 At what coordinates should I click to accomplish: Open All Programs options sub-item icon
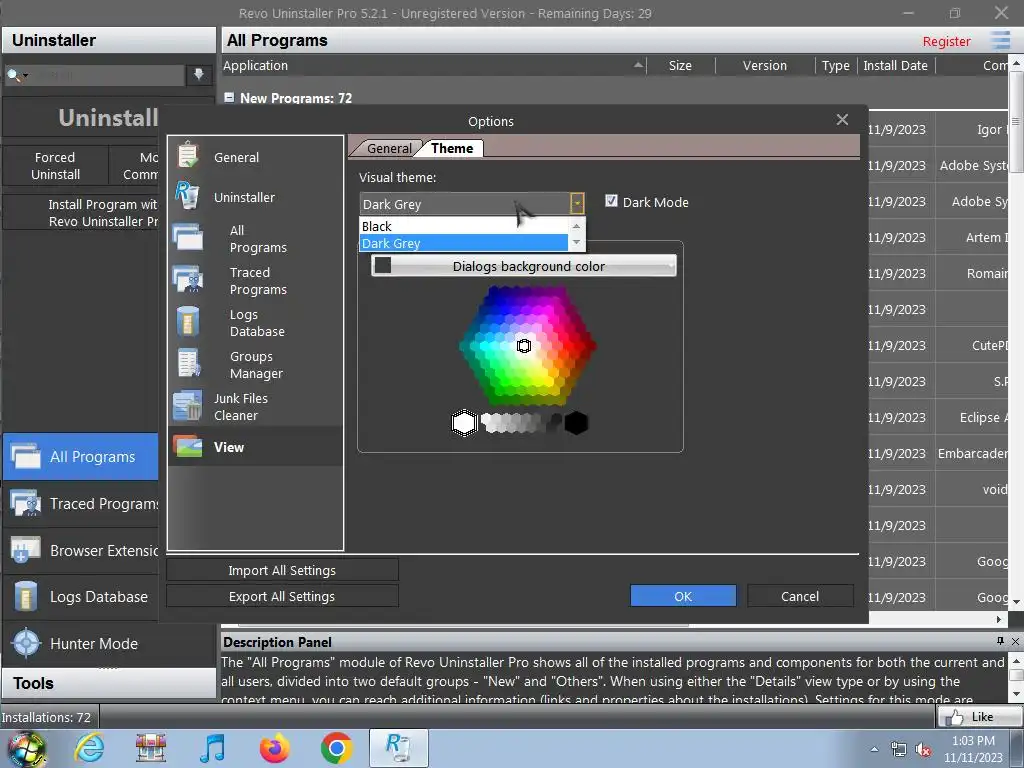point(188,237)
